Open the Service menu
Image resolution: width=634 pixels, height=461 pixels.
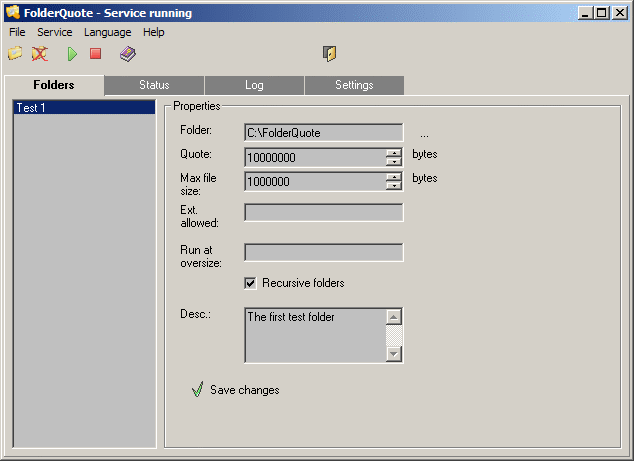[55, 32]
